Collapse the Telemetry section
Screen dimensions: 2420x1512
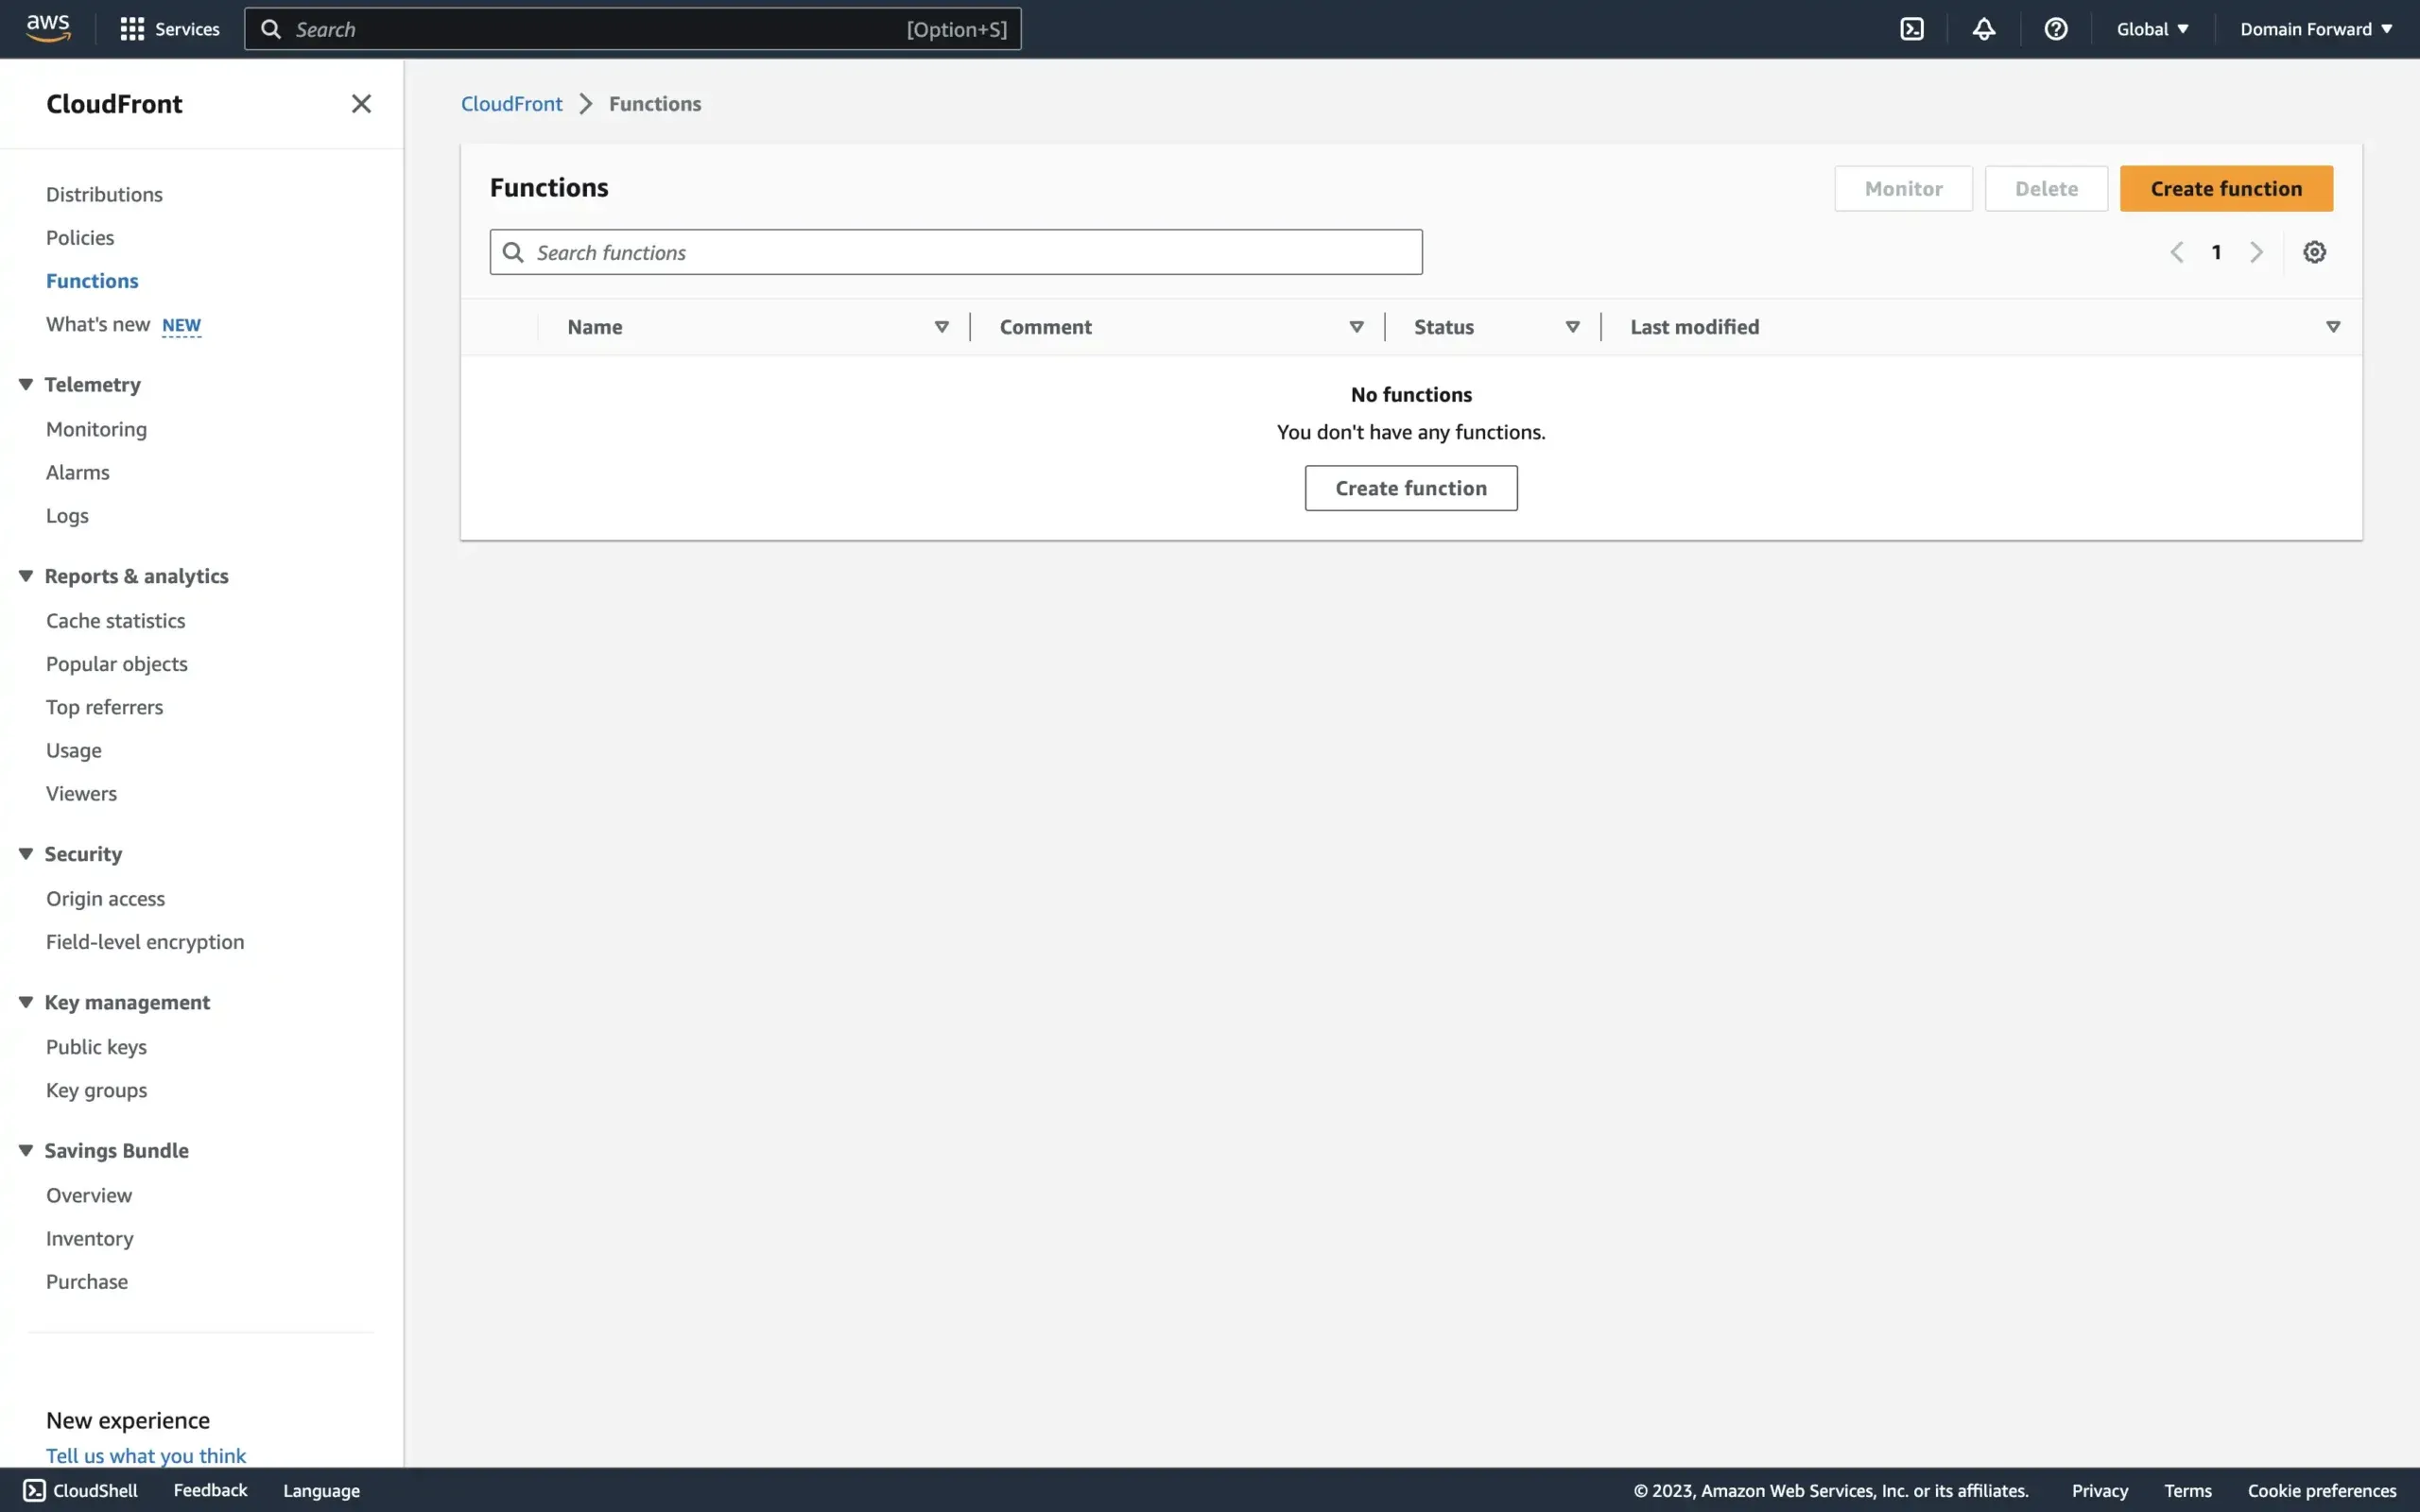(x=25, y=384)
